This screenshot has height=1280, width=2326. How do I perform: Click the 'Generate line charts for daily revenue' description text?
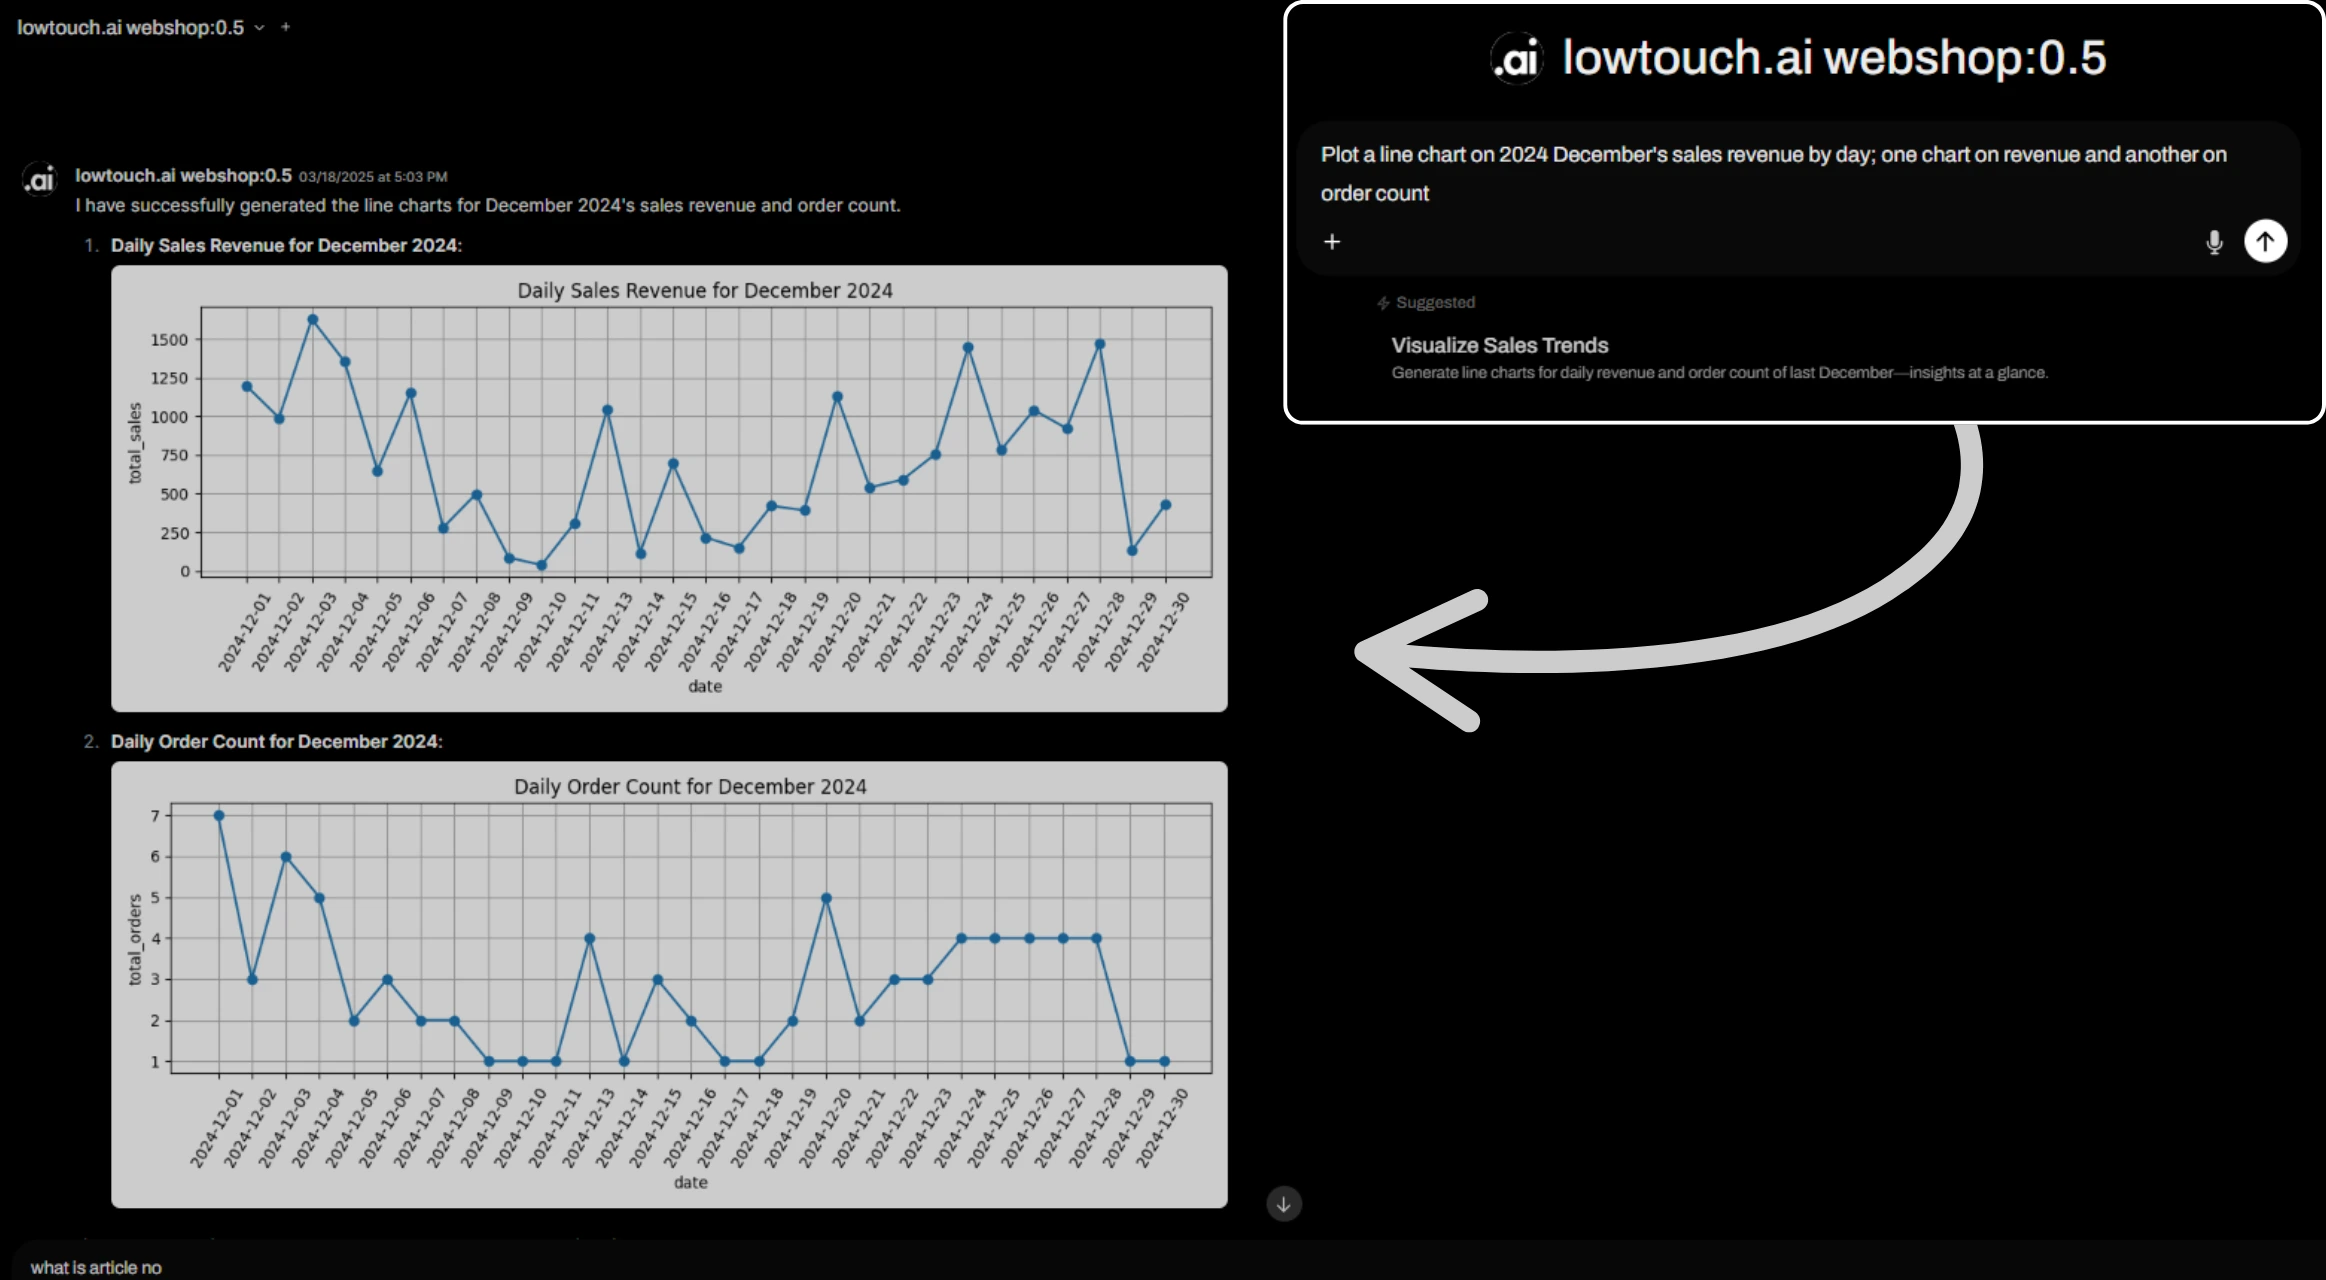(x=1719, y=373)
